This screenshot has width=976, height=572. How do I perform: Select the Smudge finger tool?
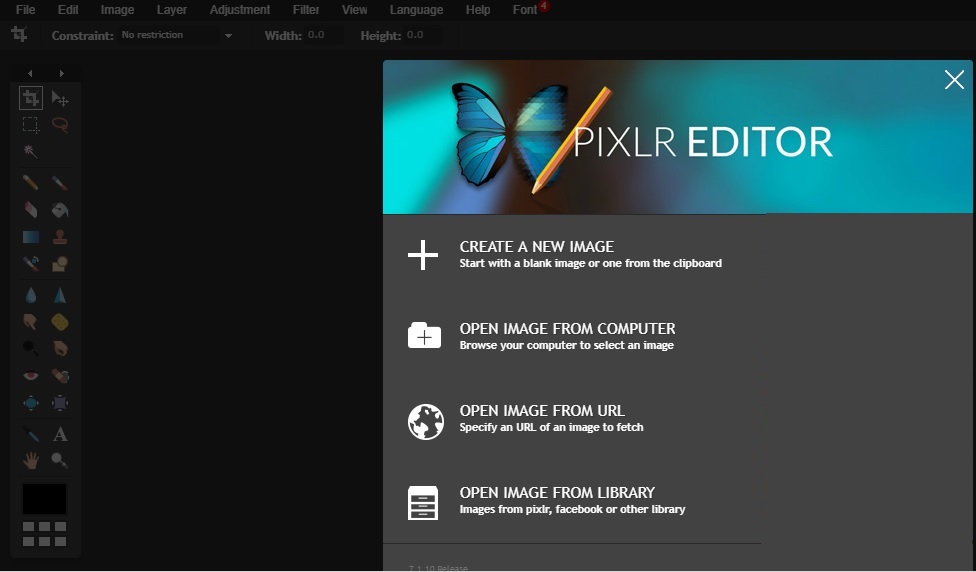(30, 322)
